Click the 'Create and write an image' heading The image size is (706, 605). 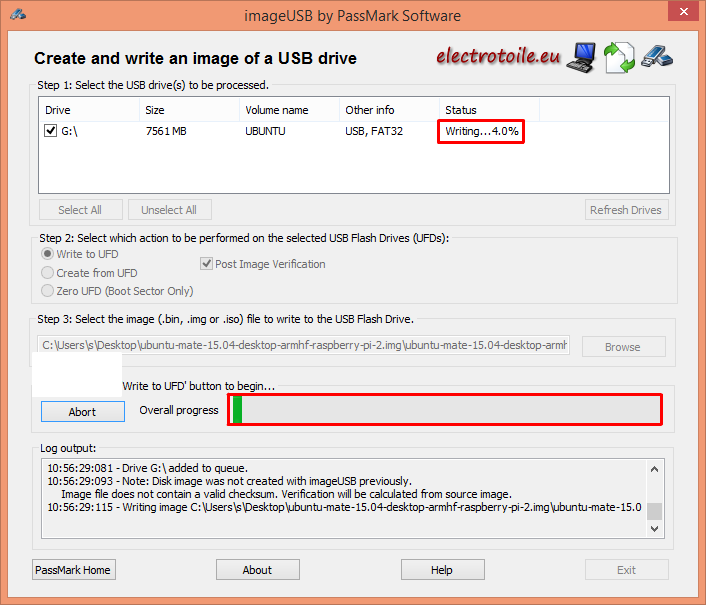tap(195, 59)
